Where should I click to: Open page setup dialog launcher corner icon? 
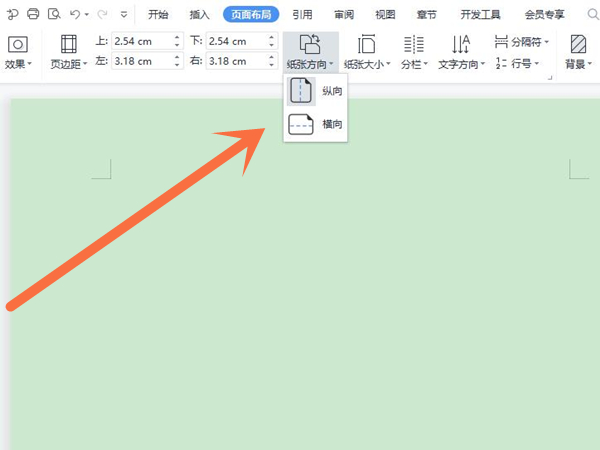pyautogui.click(x=550, y=78)
